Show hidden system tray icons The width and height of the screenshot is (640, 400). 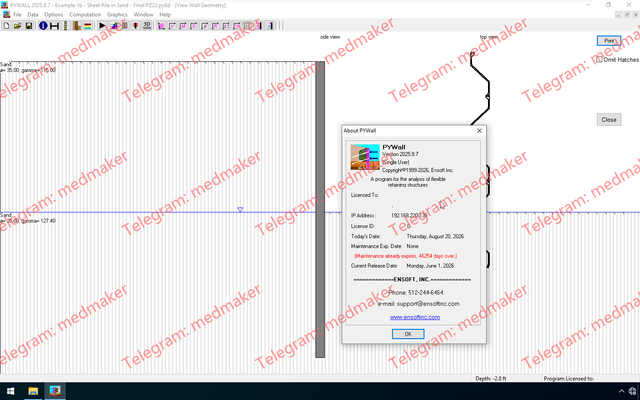point(622,391)
